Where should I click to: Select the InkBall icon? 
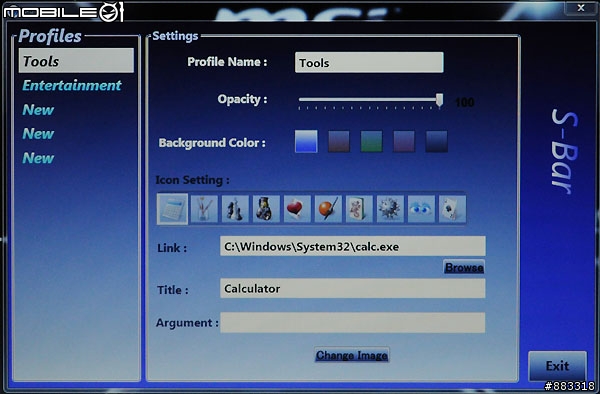point(328,209)
